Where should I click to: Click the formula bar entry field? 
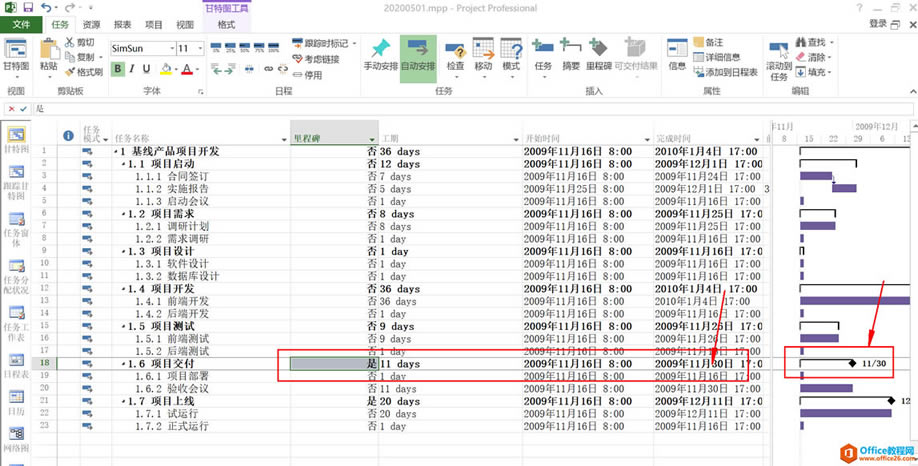click(x=400, y=108)
